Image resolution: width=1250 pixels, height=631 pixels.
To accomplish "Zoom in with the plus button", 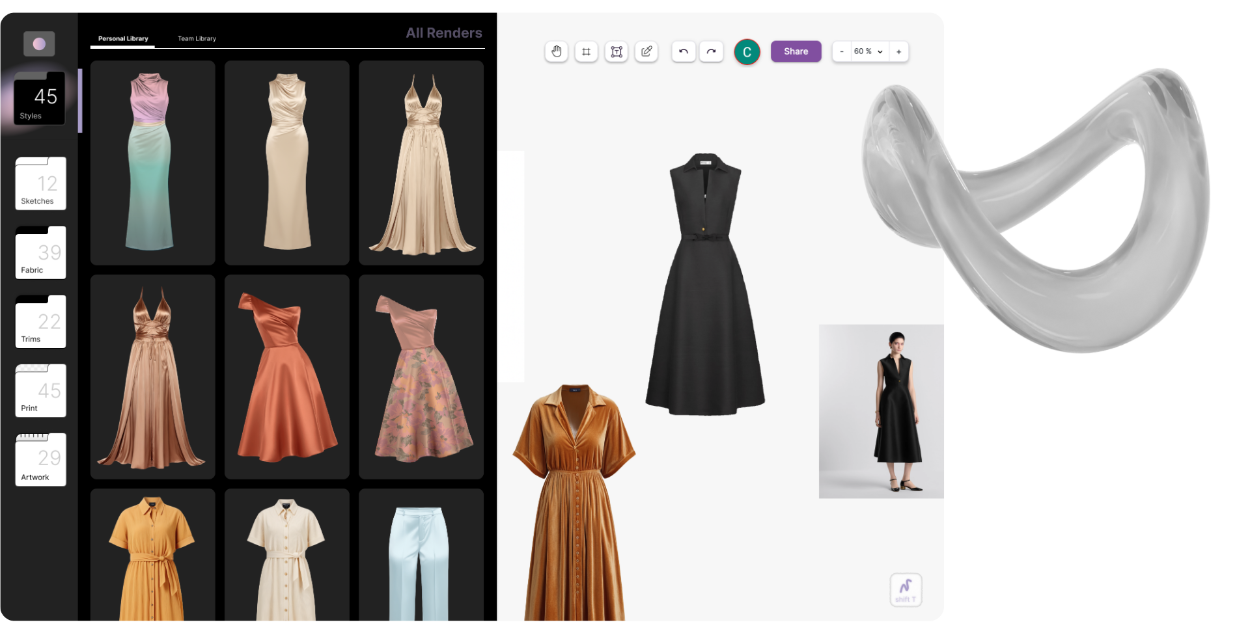I will click(898, 51).
